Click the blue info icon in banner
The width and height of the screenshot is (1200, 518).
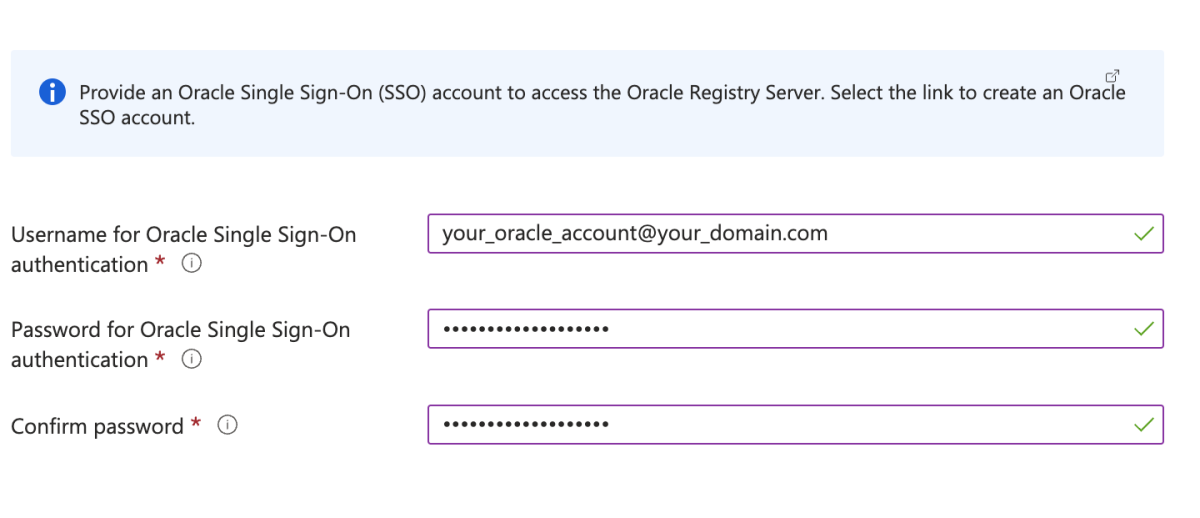[52, 92]
